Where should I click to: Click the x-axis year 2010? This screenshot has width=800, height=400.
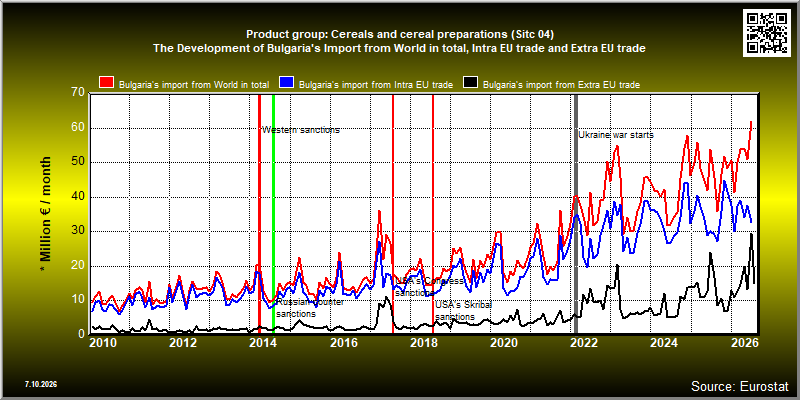pyautogui.click(x=104, y=342)
